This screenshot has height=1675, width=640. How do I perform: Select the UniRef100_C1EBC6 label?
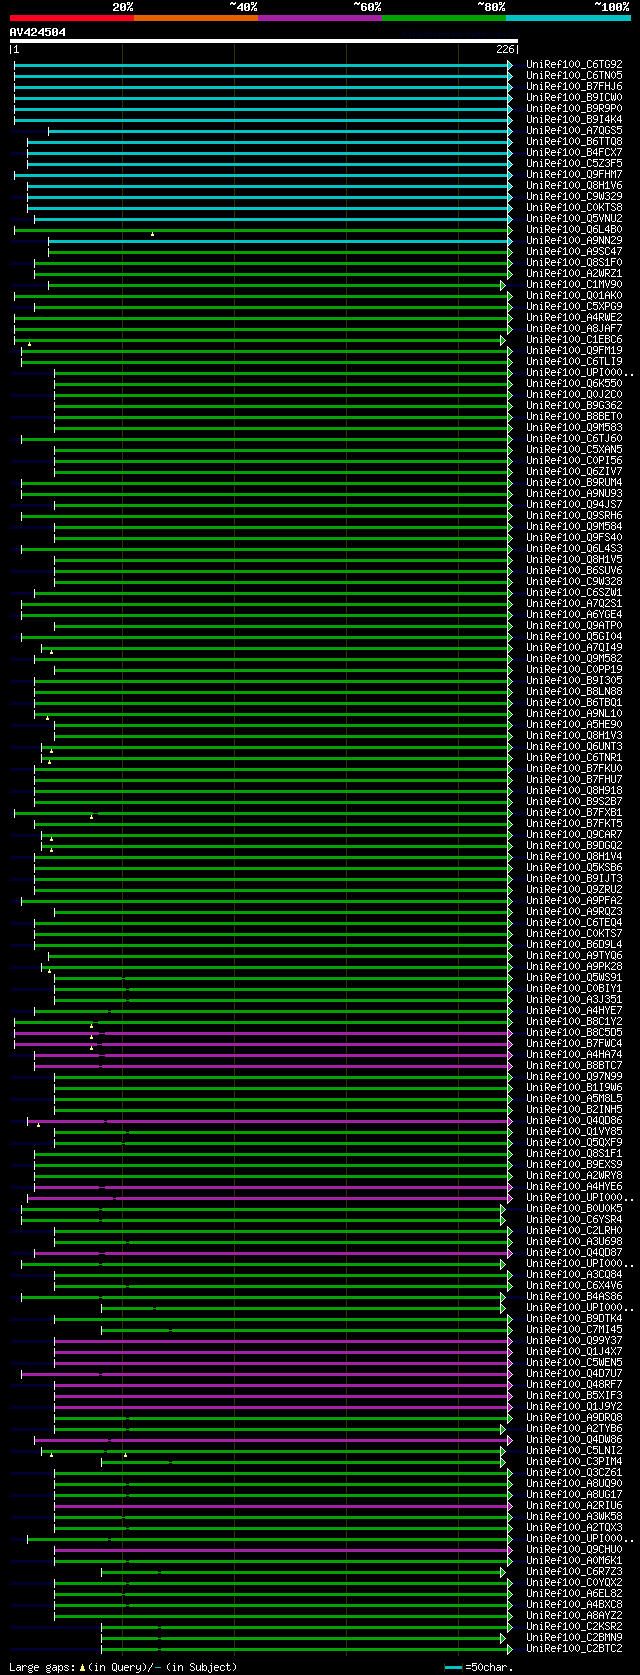coord(574,340)
